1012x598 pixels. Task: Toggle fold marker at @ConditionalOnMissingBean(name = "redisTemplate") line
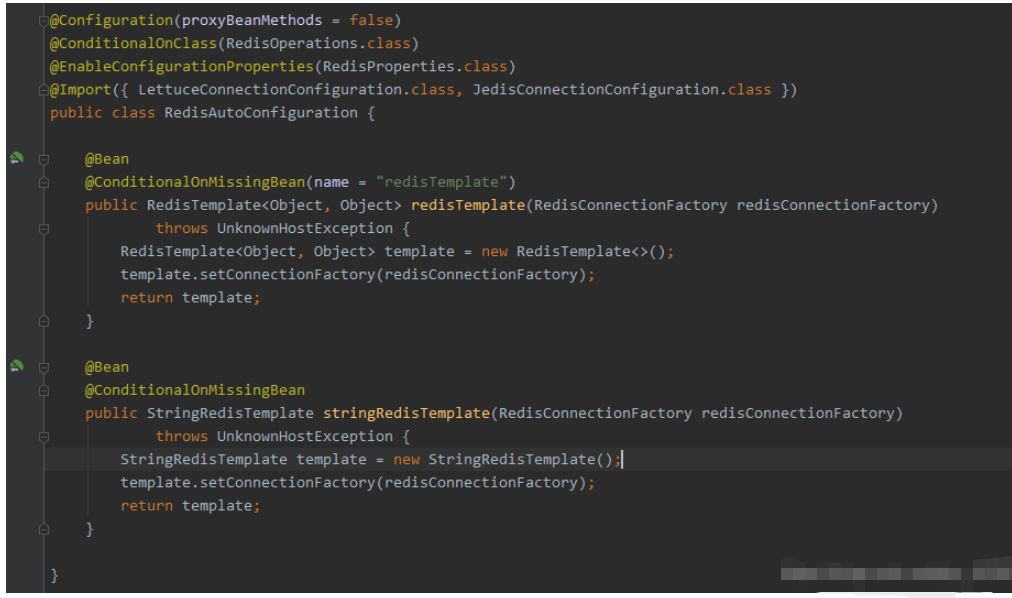(x=43, y=183)
